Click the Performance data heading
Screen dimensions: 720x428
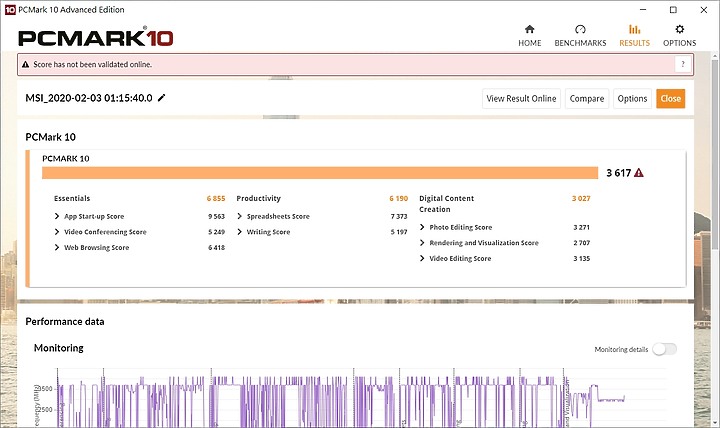point(65,321)
